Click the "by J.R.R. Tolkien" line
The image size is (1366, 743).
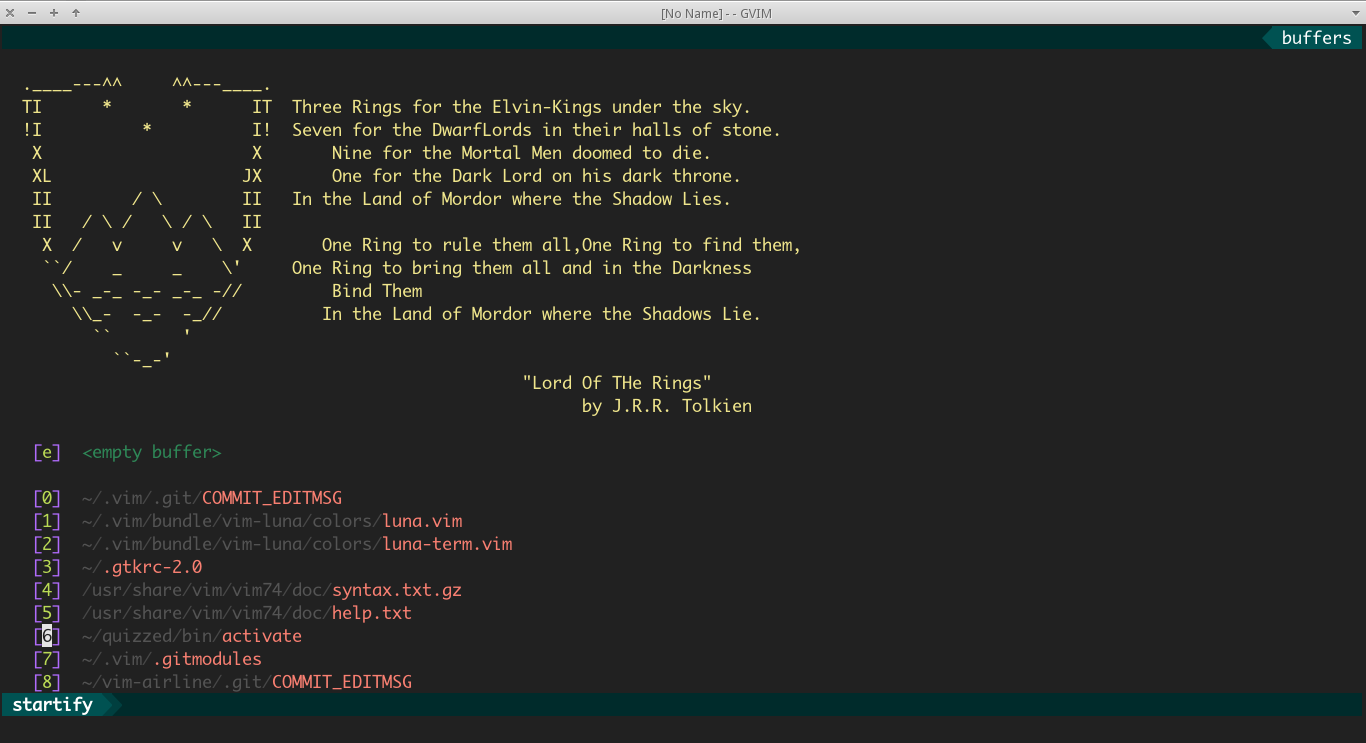(x=667, y=406)
